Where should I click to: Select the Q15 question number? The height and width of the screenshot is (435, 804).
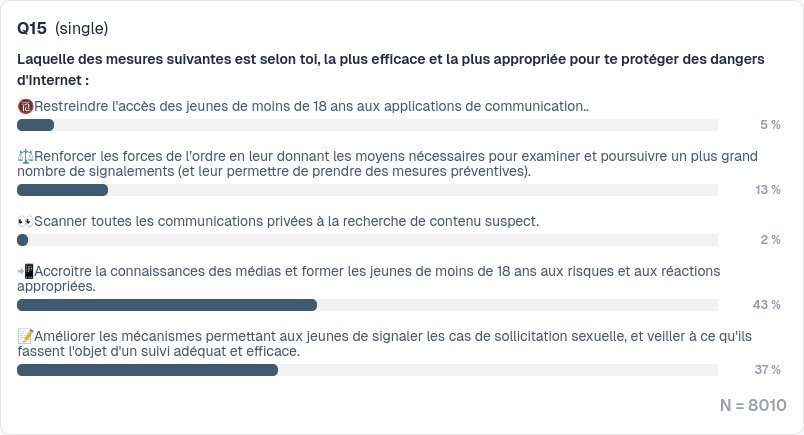click(x=33, y=28)
